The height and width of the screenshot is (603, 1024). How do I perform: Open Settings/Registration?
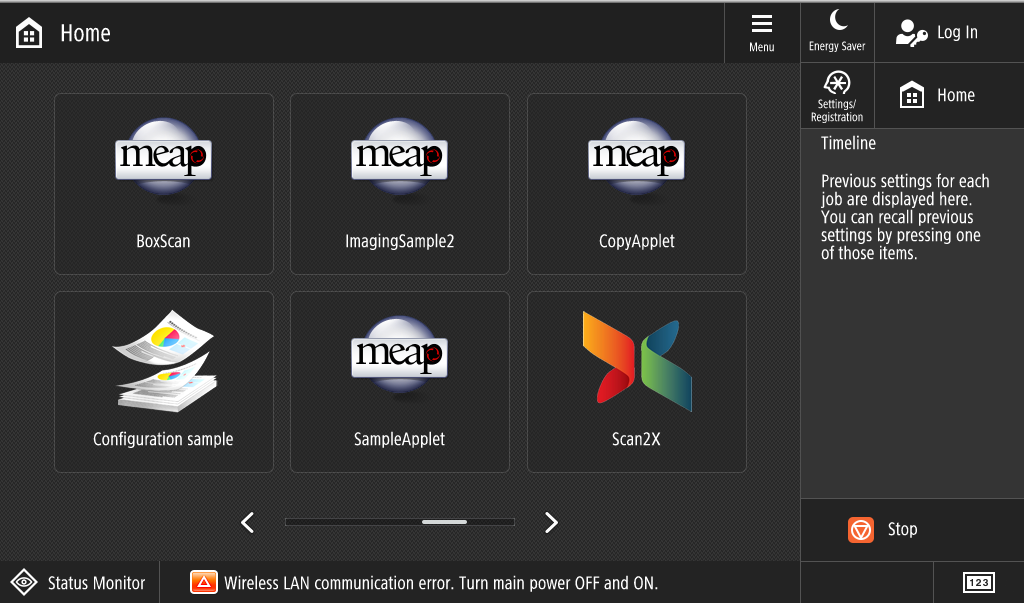coord(837,96)
